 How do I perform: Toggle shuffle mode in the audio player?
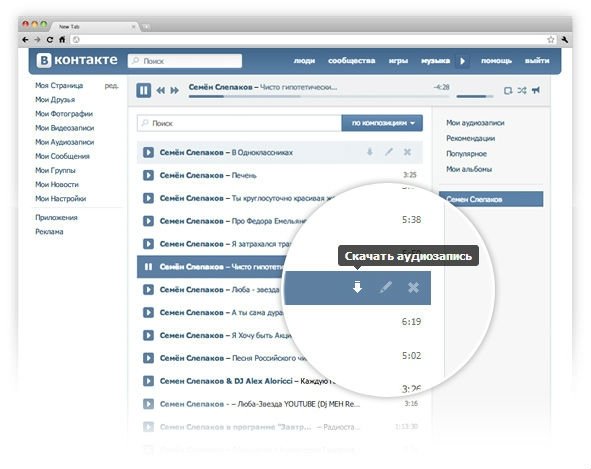pos(522,90)
